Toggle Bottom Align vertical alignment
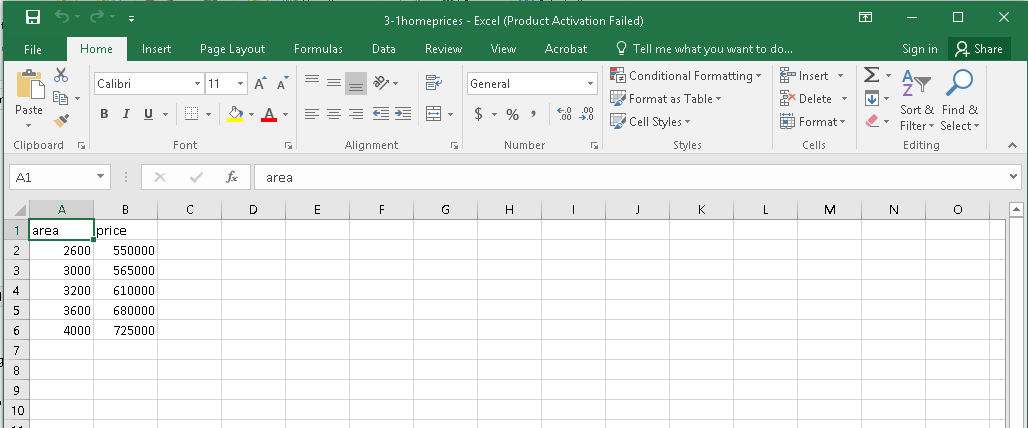1028x428 pixels. 356,83
